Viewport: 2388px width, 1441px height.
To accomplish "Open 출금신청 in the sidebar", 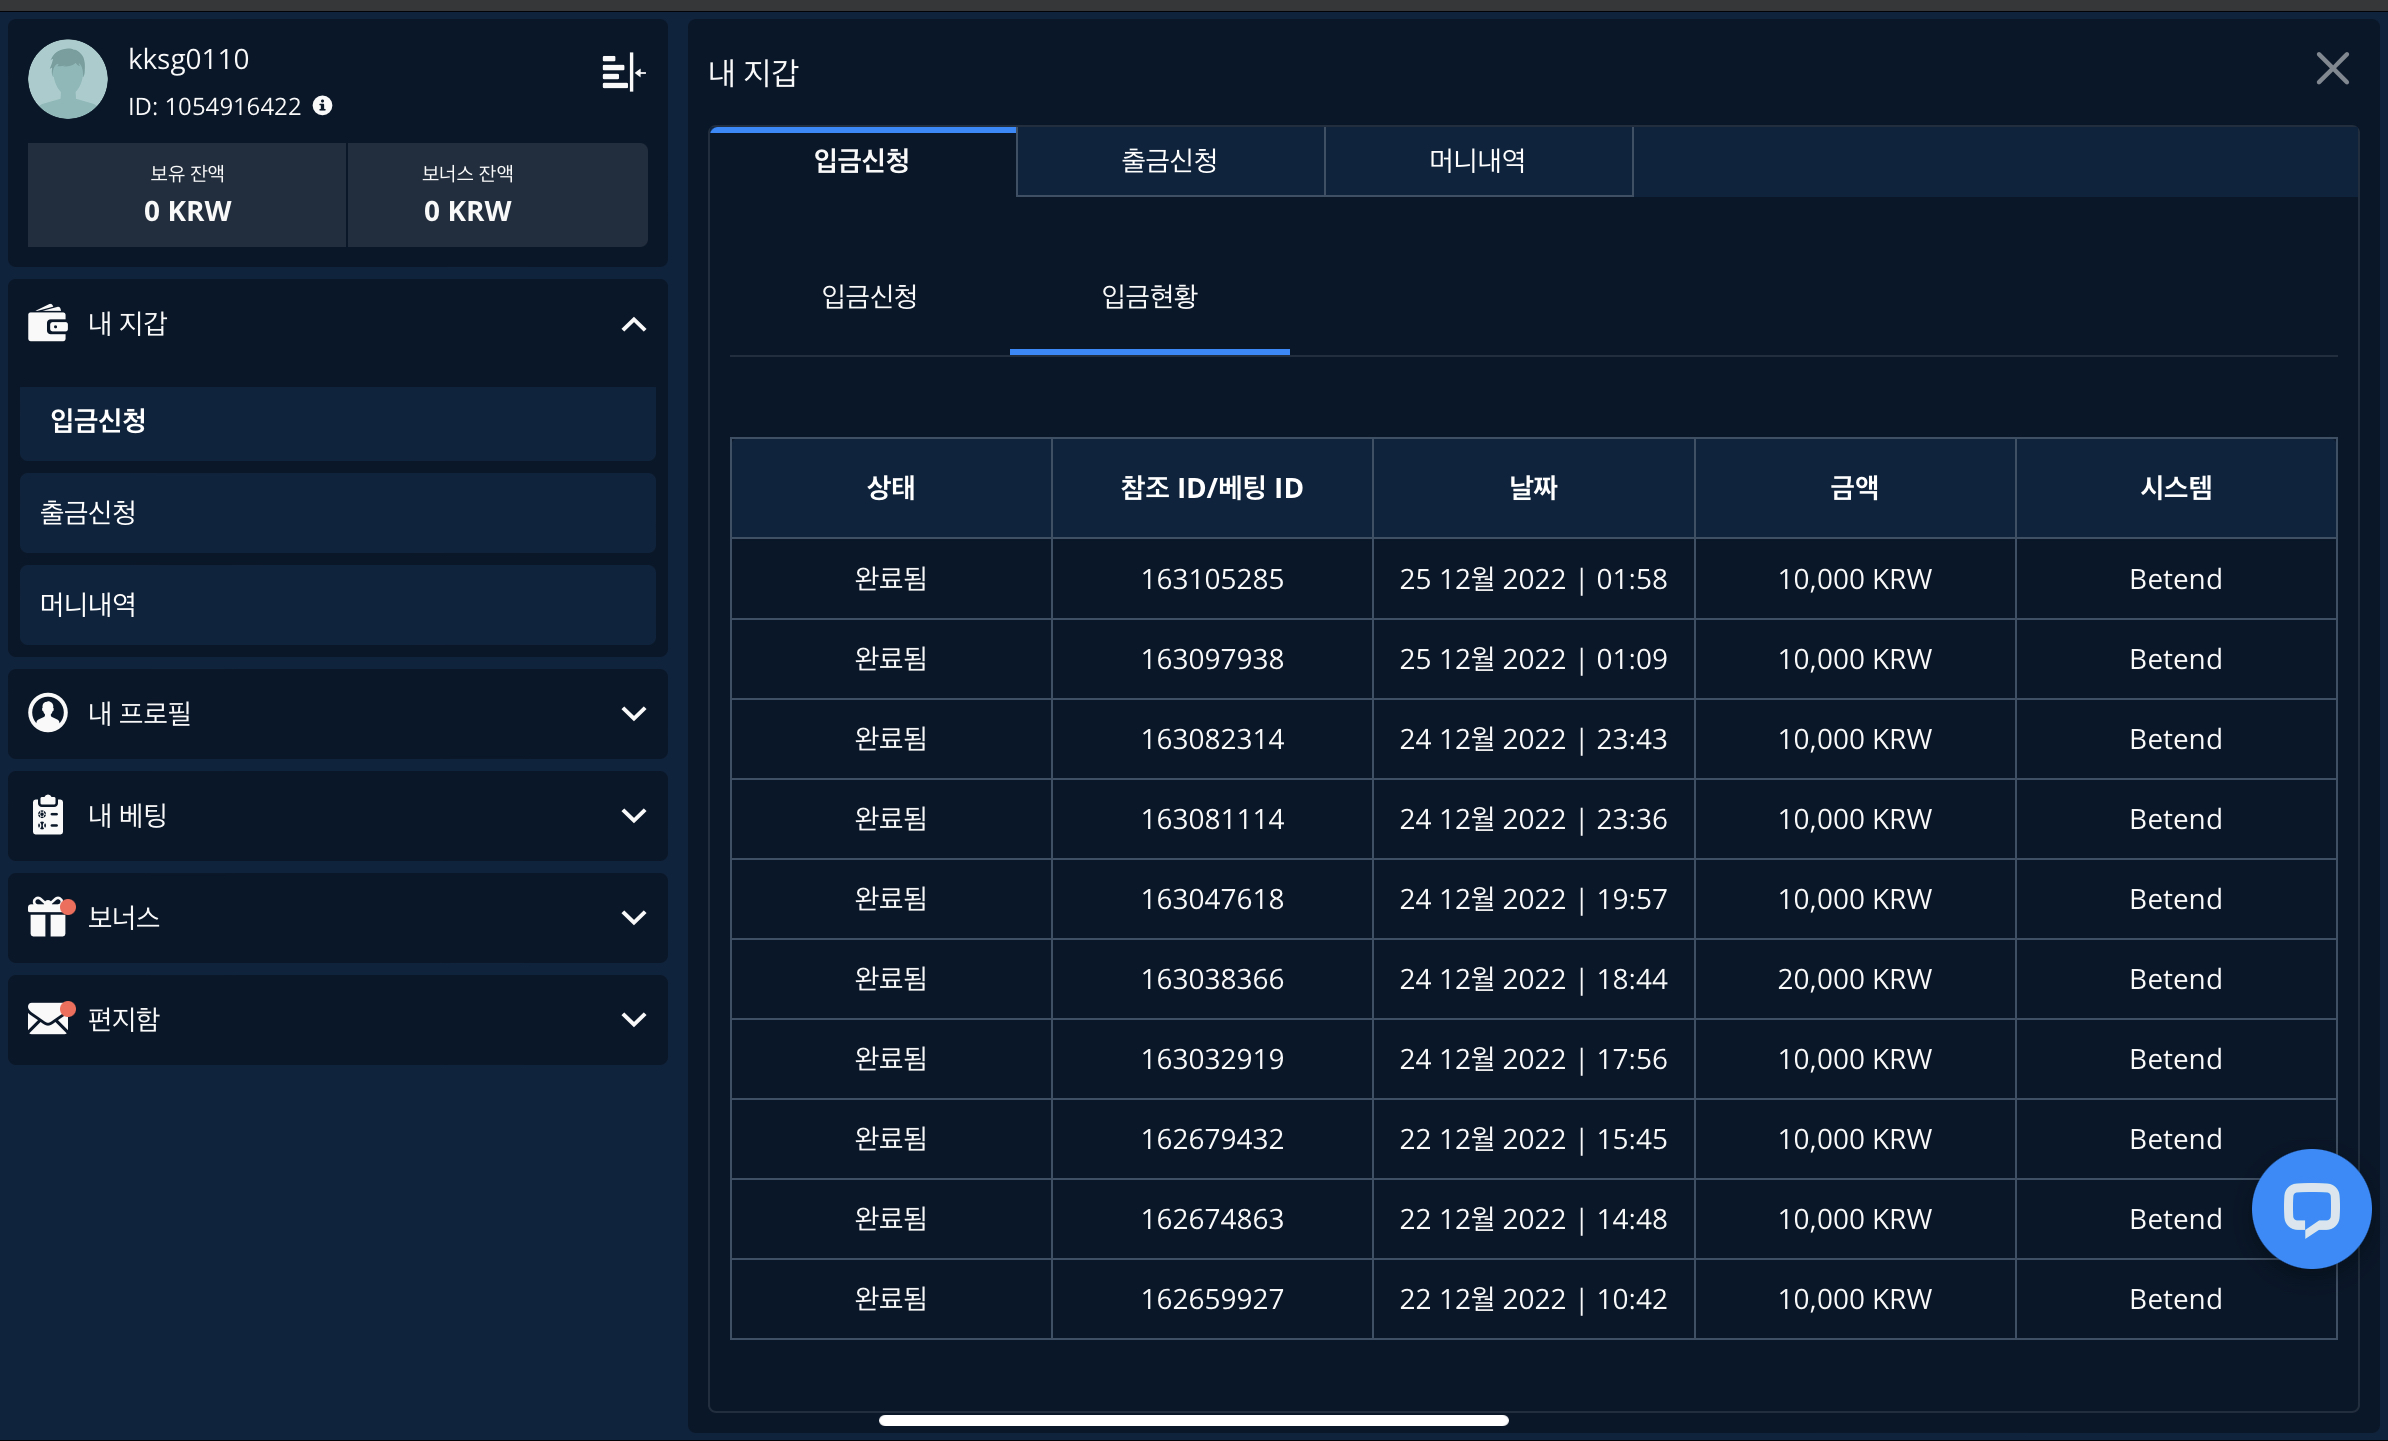I will click(x=337, y=512).
